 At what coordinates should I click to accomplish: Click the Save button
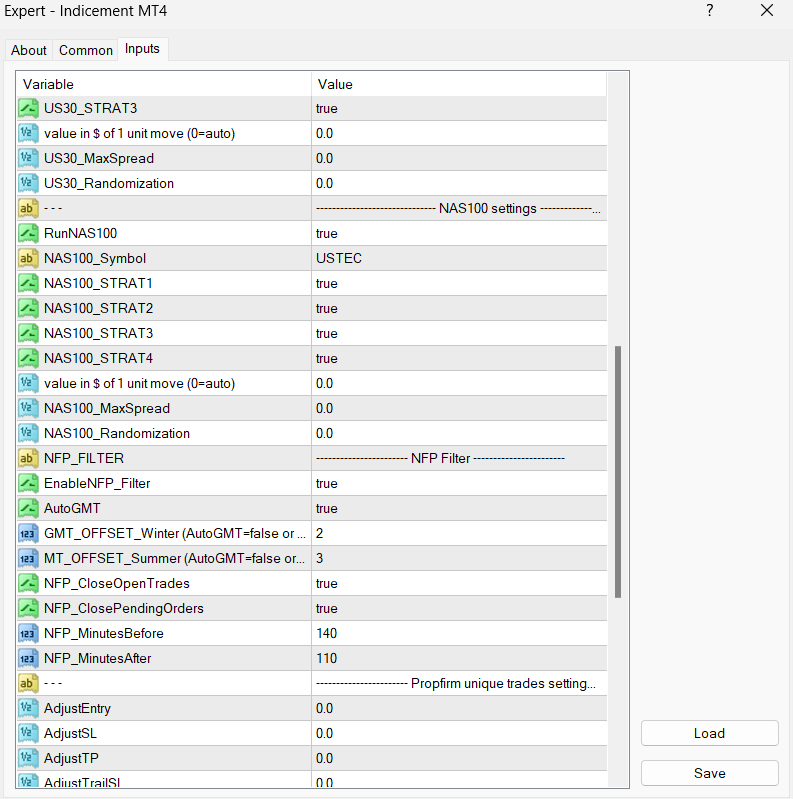[x=709, y=773]
